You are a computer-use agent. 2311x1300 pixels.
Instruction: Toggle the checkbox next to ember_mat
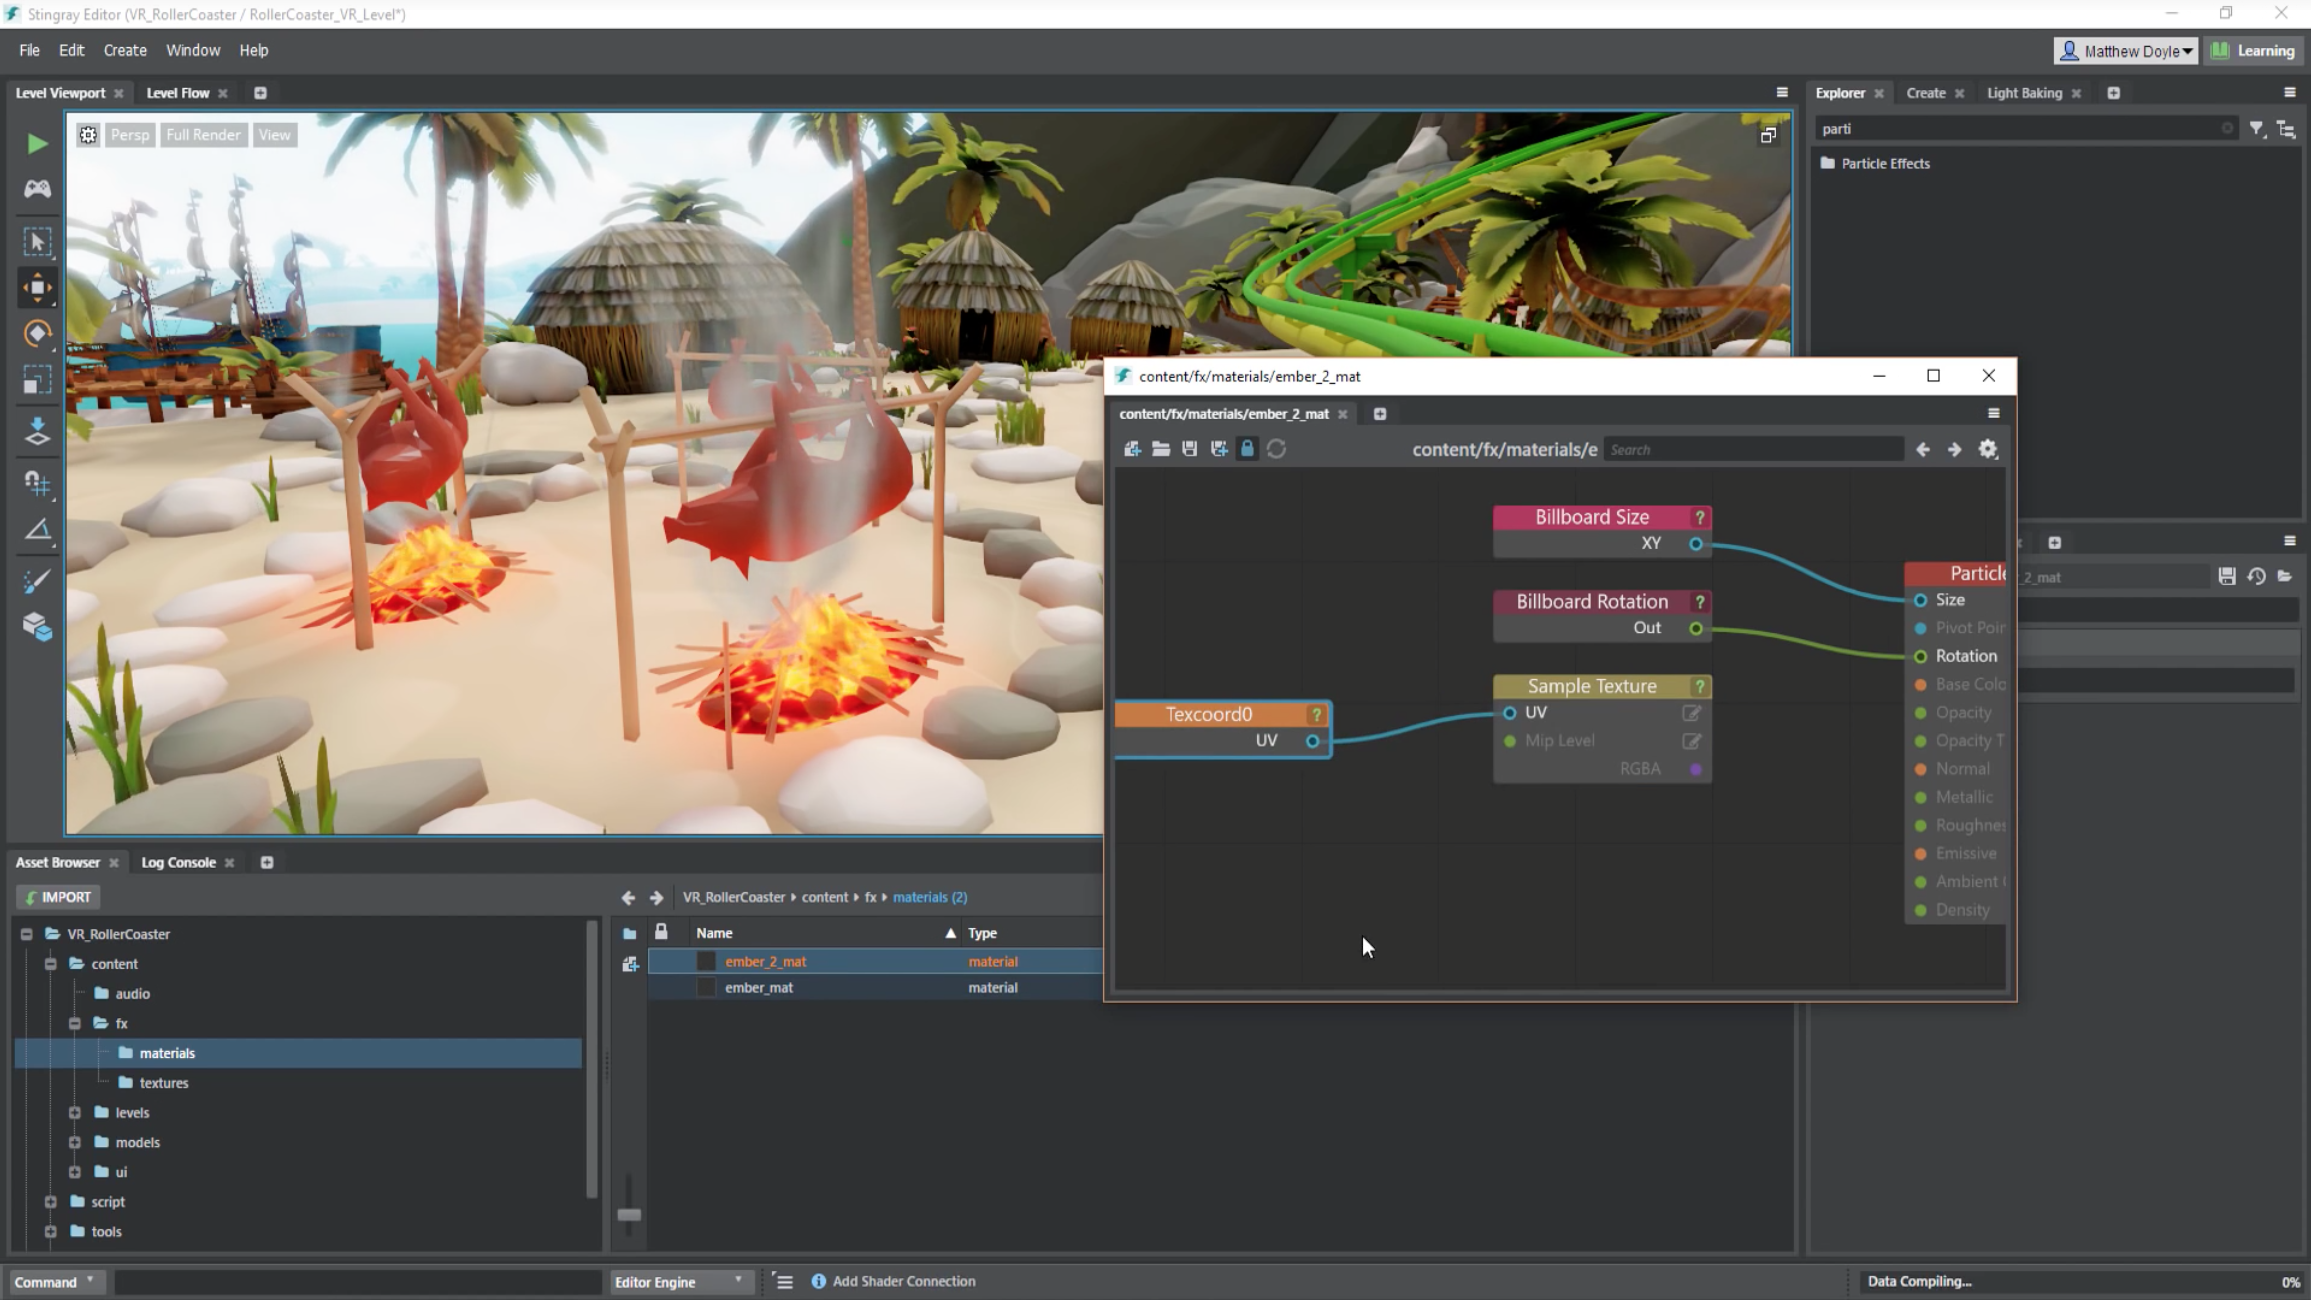(706, 987)
